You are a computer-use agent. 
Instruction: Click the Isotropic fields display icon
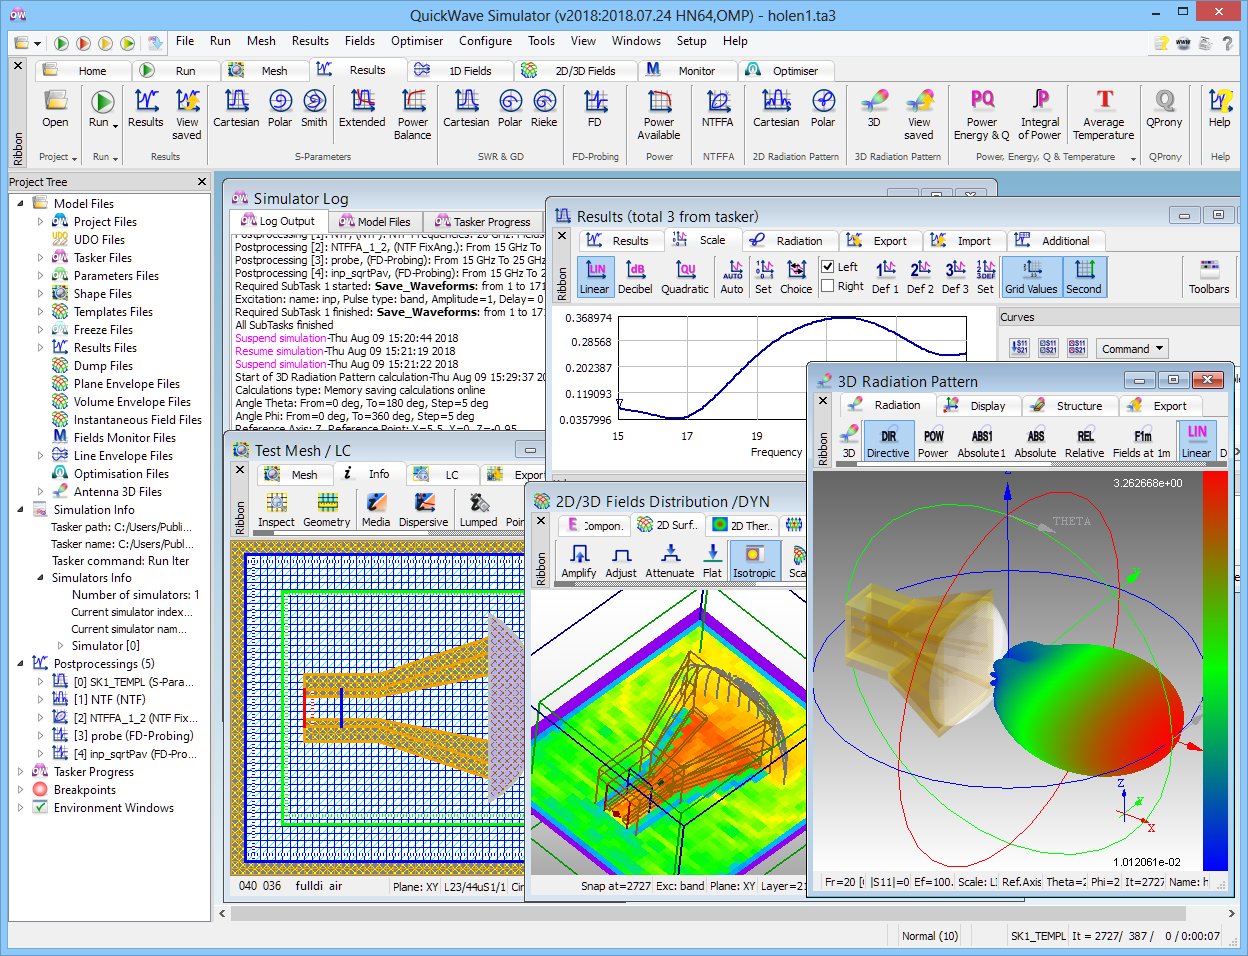point(754,560)
